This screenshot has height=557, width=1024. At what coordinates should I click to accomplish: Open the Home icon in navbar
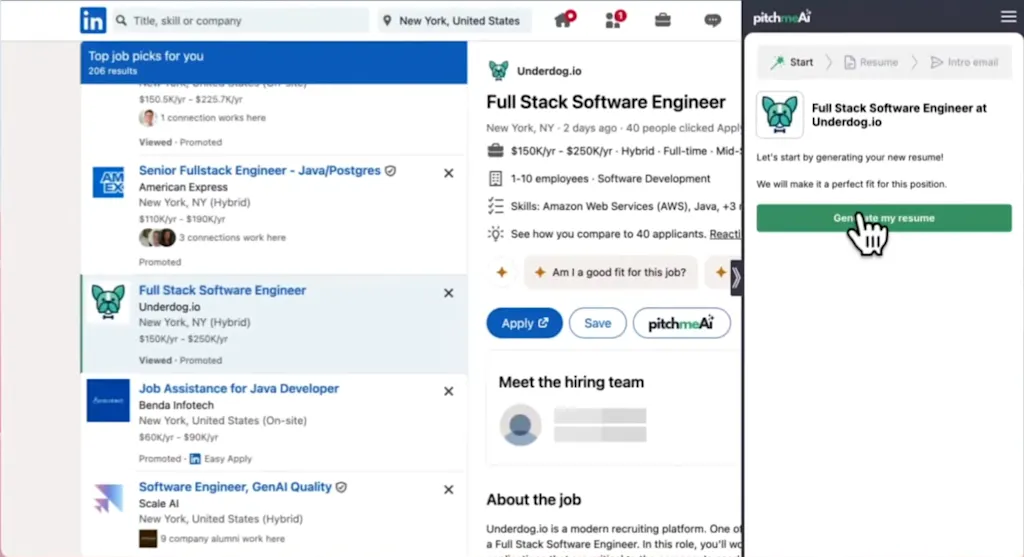coord(563,20)
